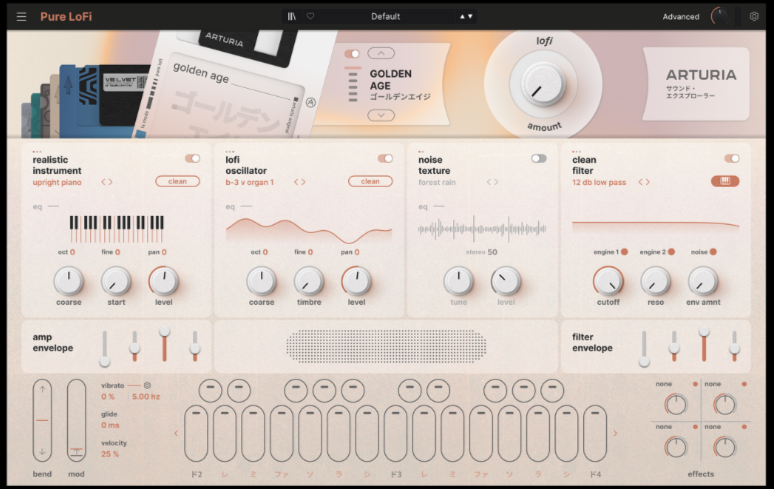Click the noise texture tune knob
The height and width of the screenshot is (489, 774).
coord(459,281)
